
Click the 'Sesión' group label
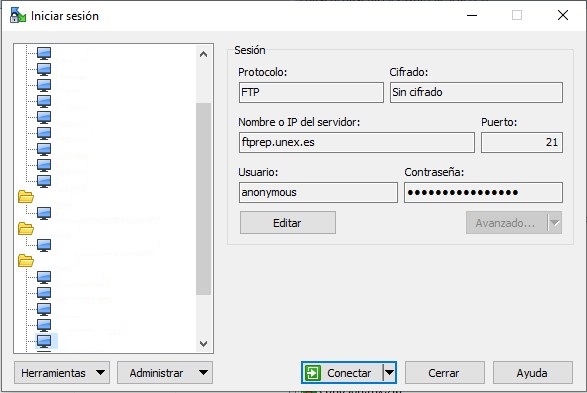(250, 50)
